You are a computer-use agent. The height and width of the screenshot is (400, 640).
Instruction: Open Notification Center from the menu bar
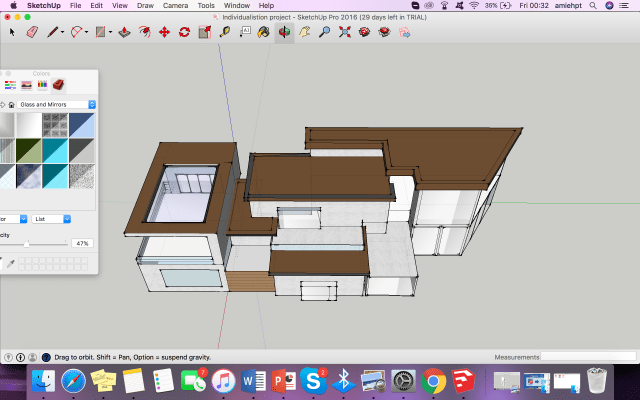click(624, 6)
